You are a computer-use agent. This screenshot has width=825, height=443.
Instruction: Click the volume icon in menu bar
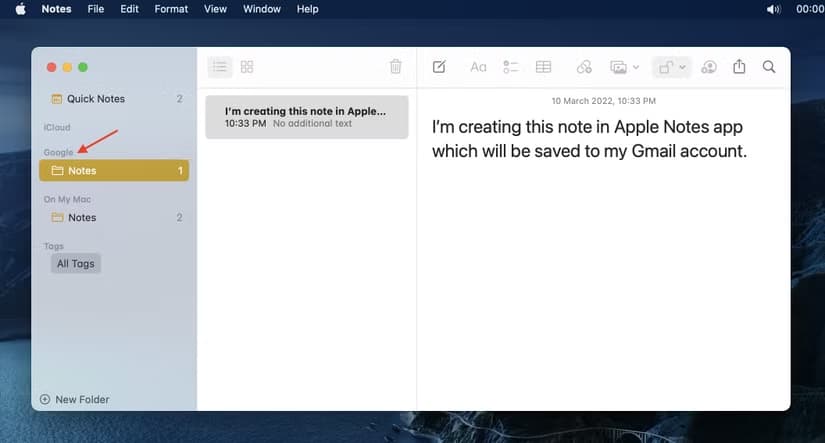point(773,9)
